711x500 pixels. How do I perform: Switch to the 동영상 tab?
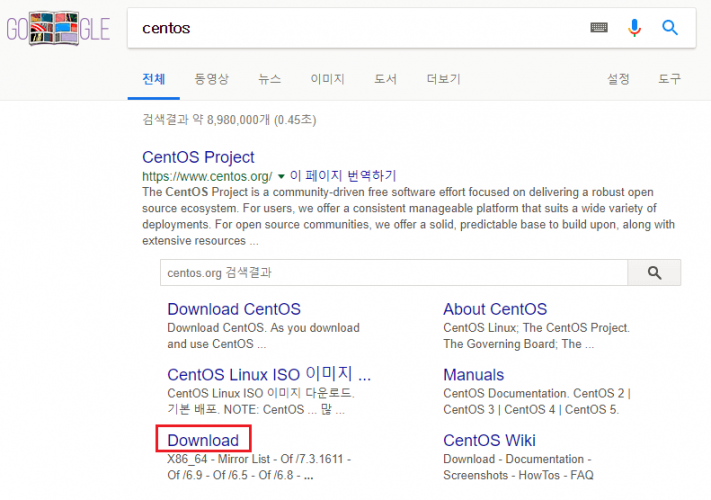tap(211, 79)
